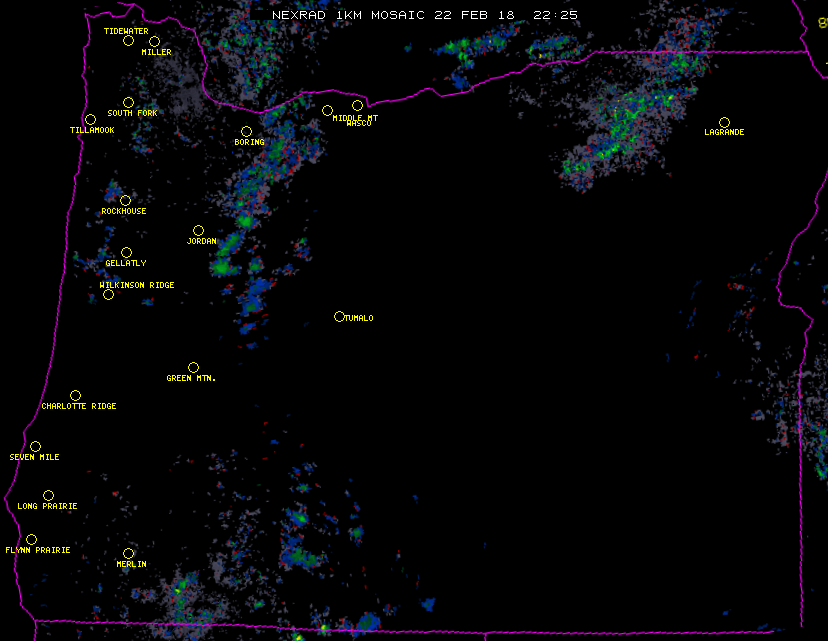Select the Charlotte Ridge station marker

[75, 395]
